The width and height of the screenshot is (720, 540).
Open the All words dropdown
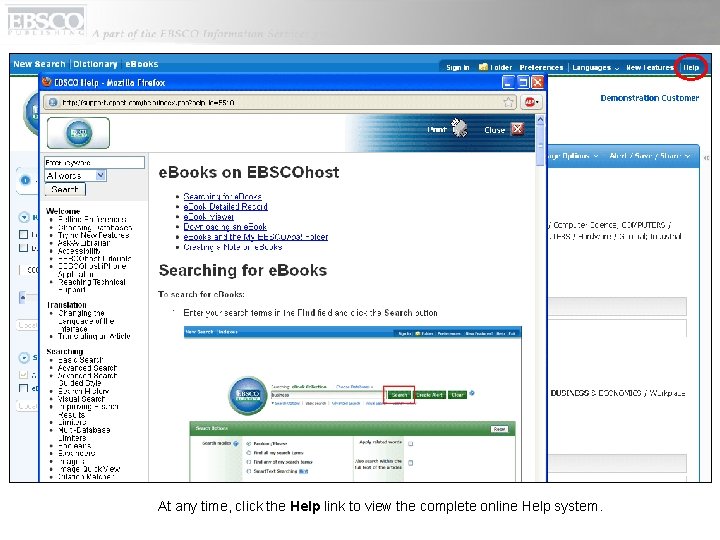(x=76, y=175)
